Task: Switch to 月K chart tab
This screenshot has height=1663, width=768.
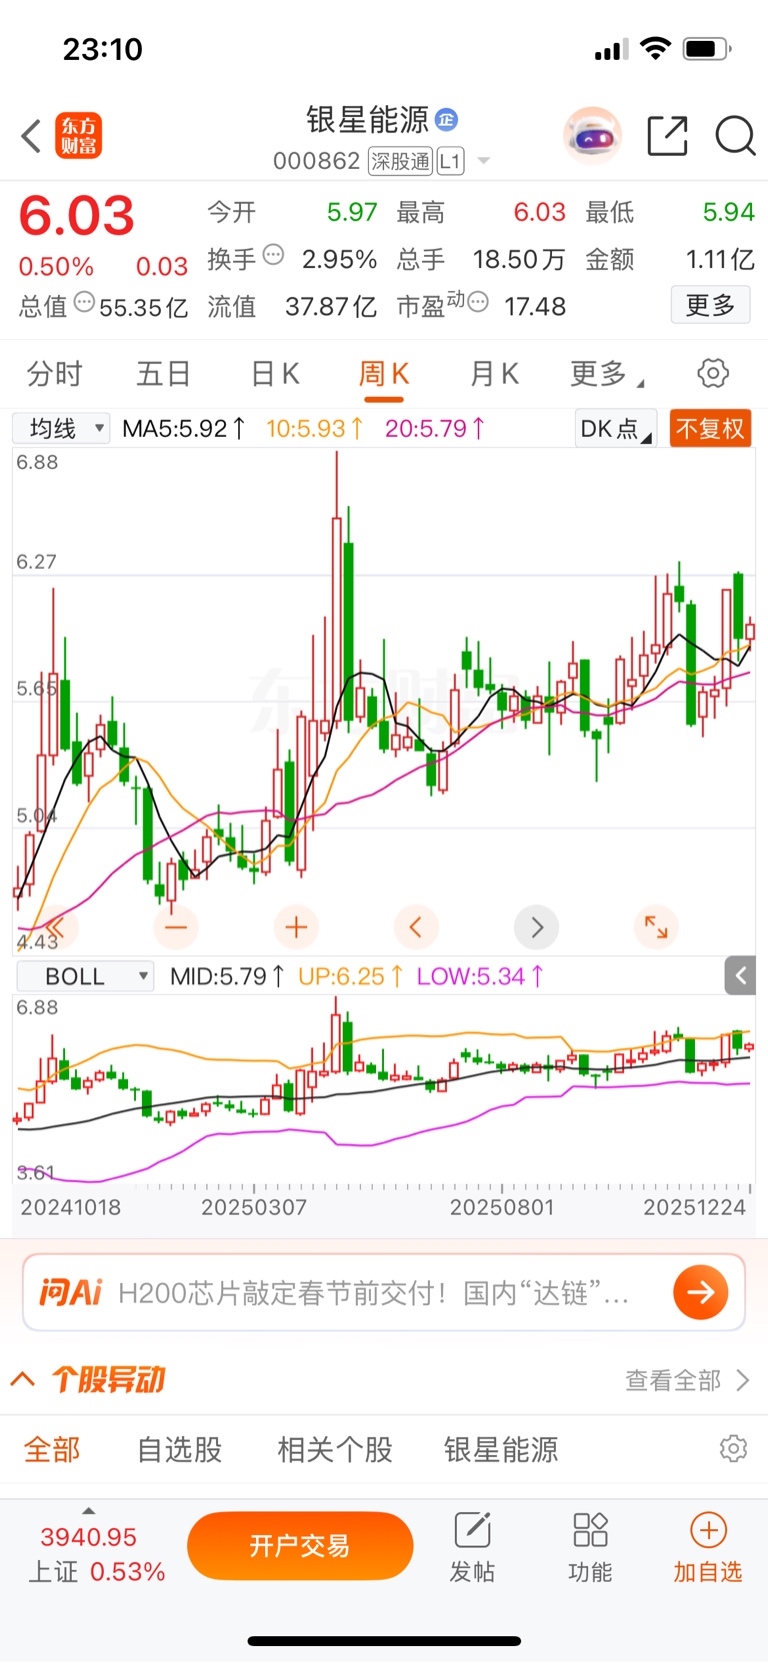Action: tap(495, 374)
